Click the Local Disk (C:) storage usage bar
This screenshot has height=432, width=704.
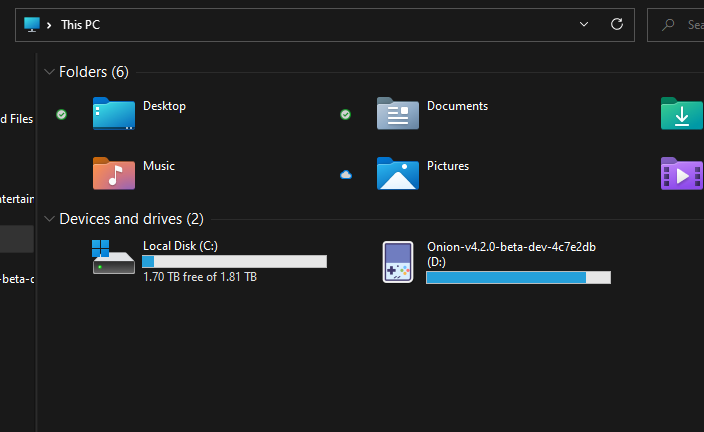click(234, 261)
